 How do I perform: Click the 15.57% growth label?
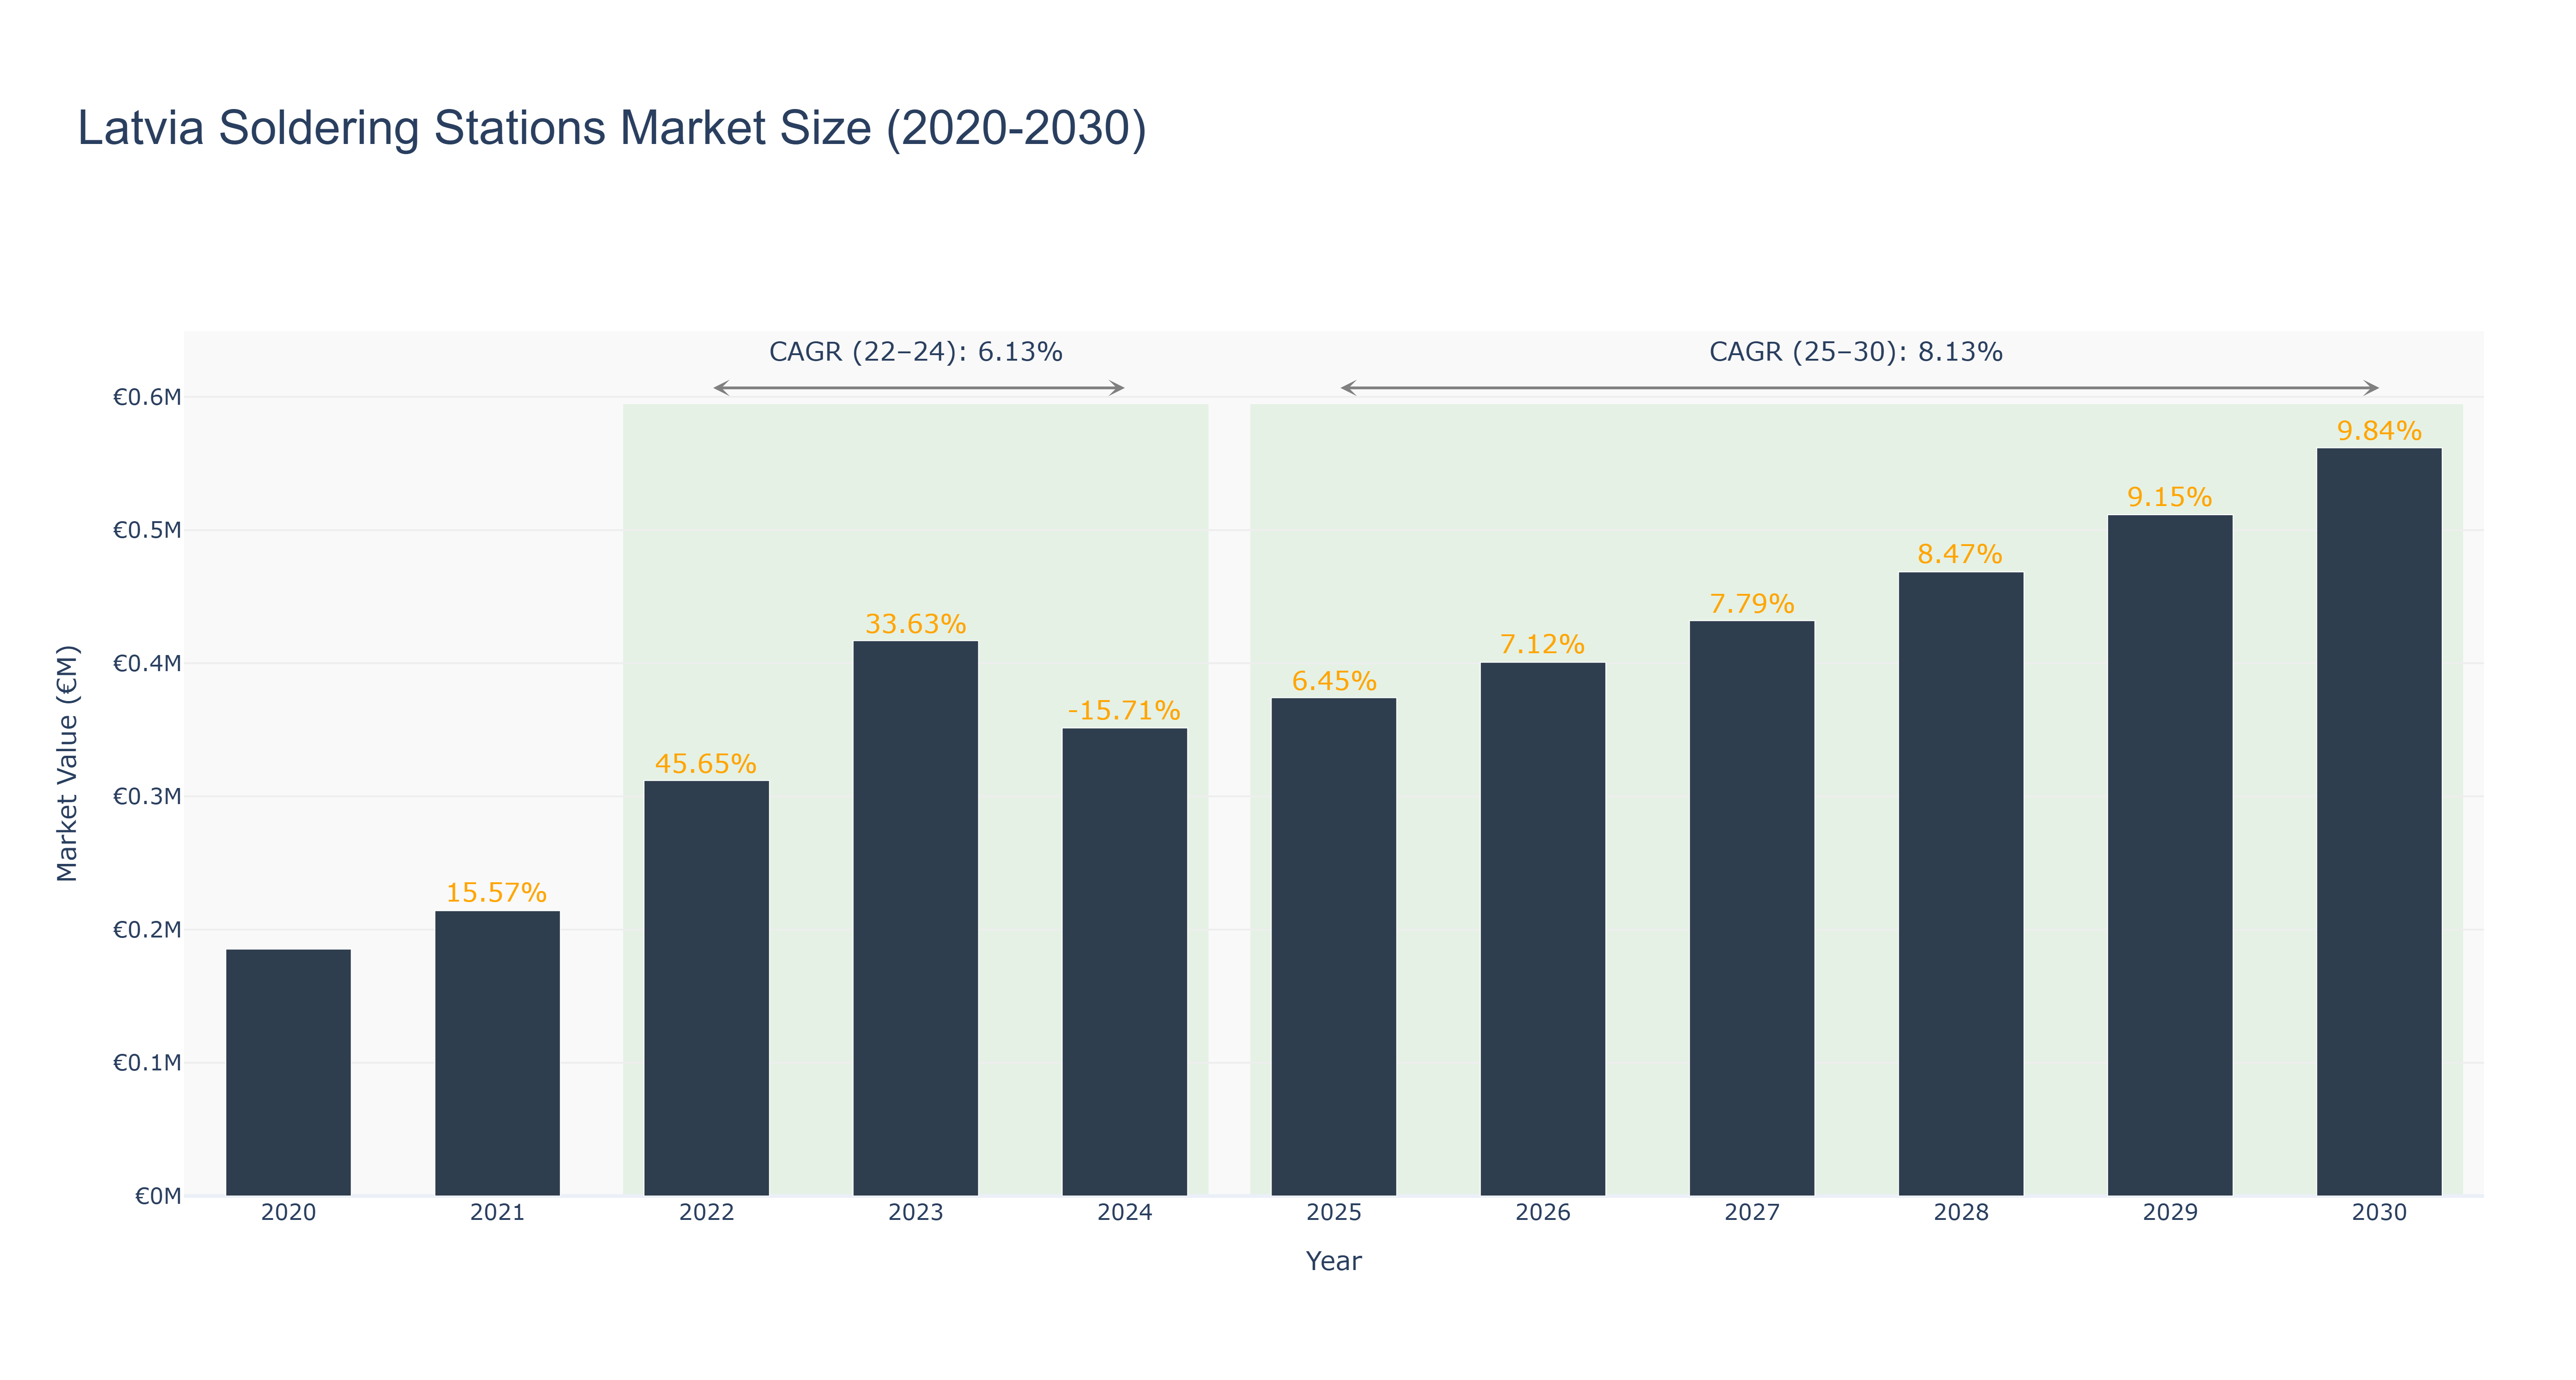point(496,892)
